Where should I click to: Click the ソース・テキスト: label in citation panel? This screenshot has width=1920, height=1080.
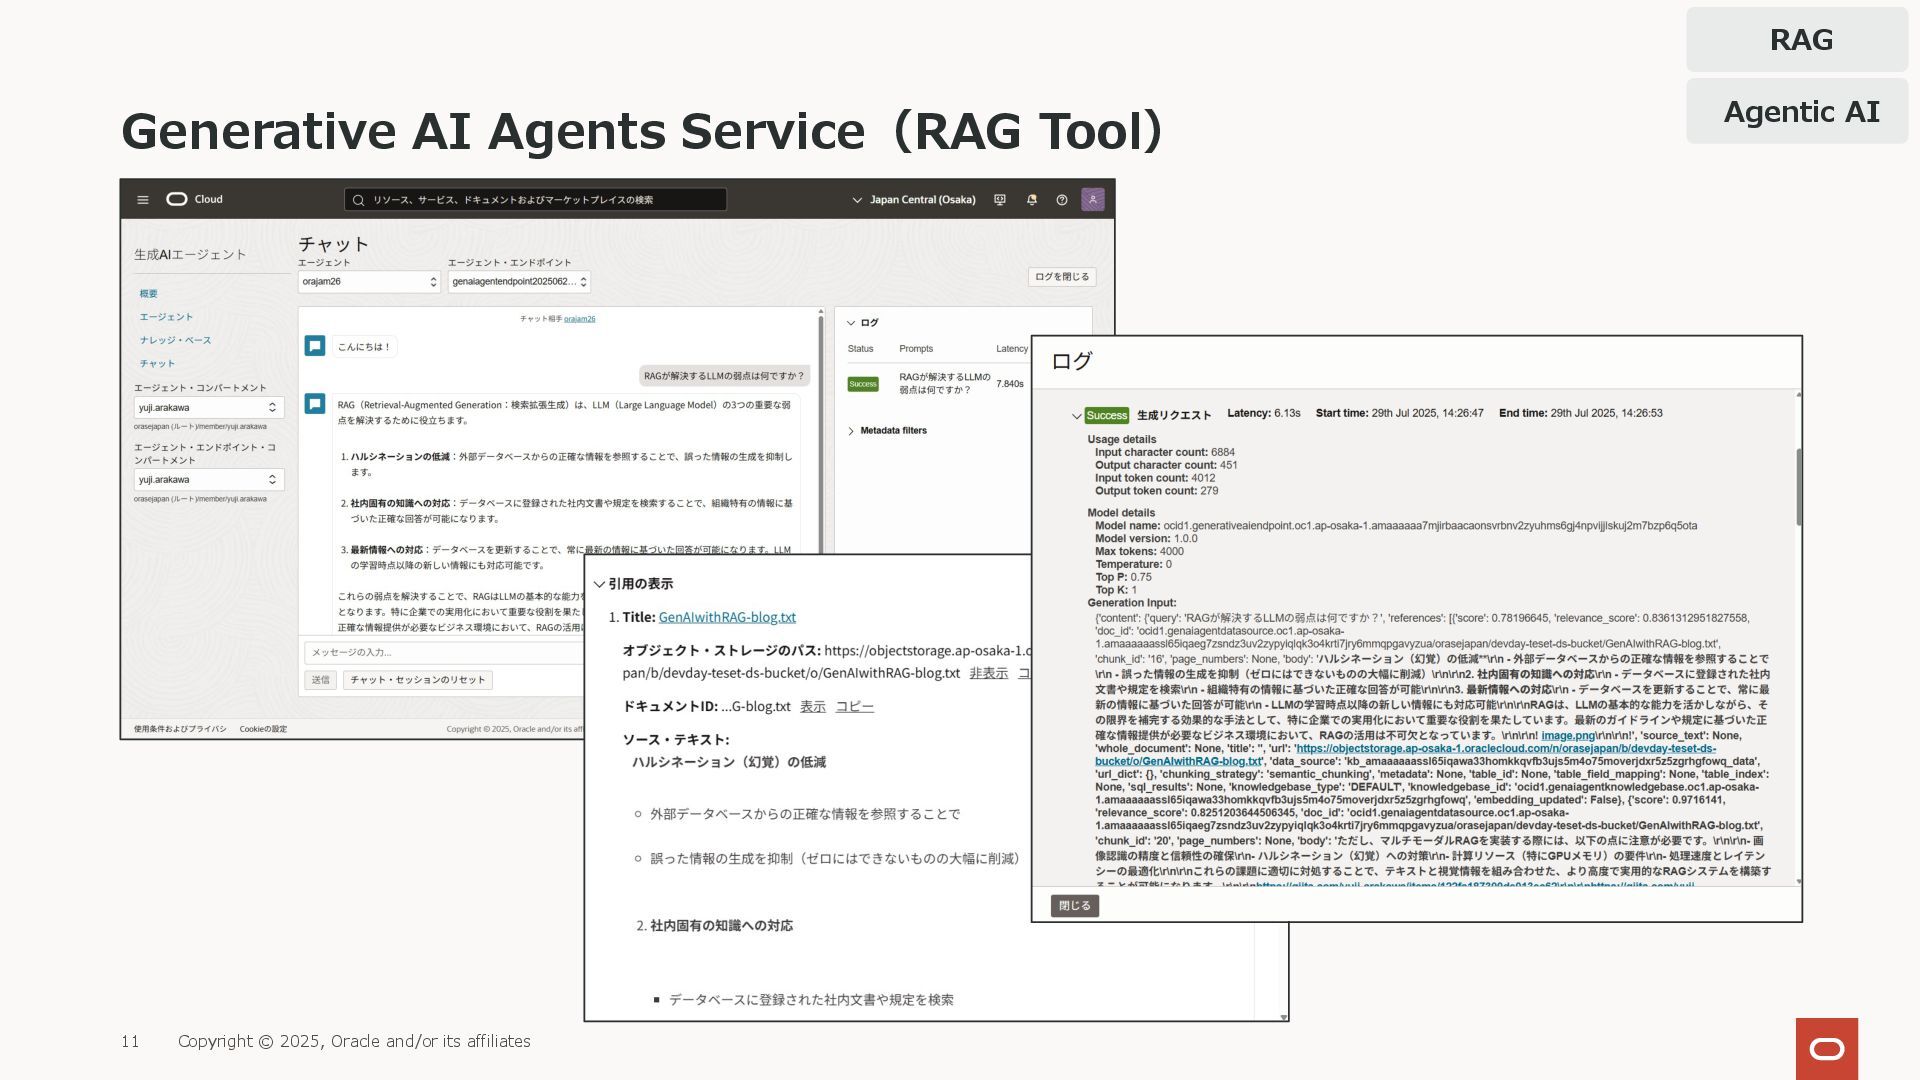[676, 740]
